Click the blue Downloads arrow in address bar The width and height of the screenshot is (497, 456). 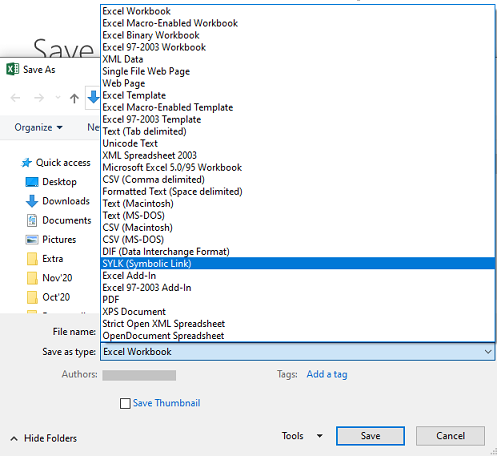click(x=94, y=97)
